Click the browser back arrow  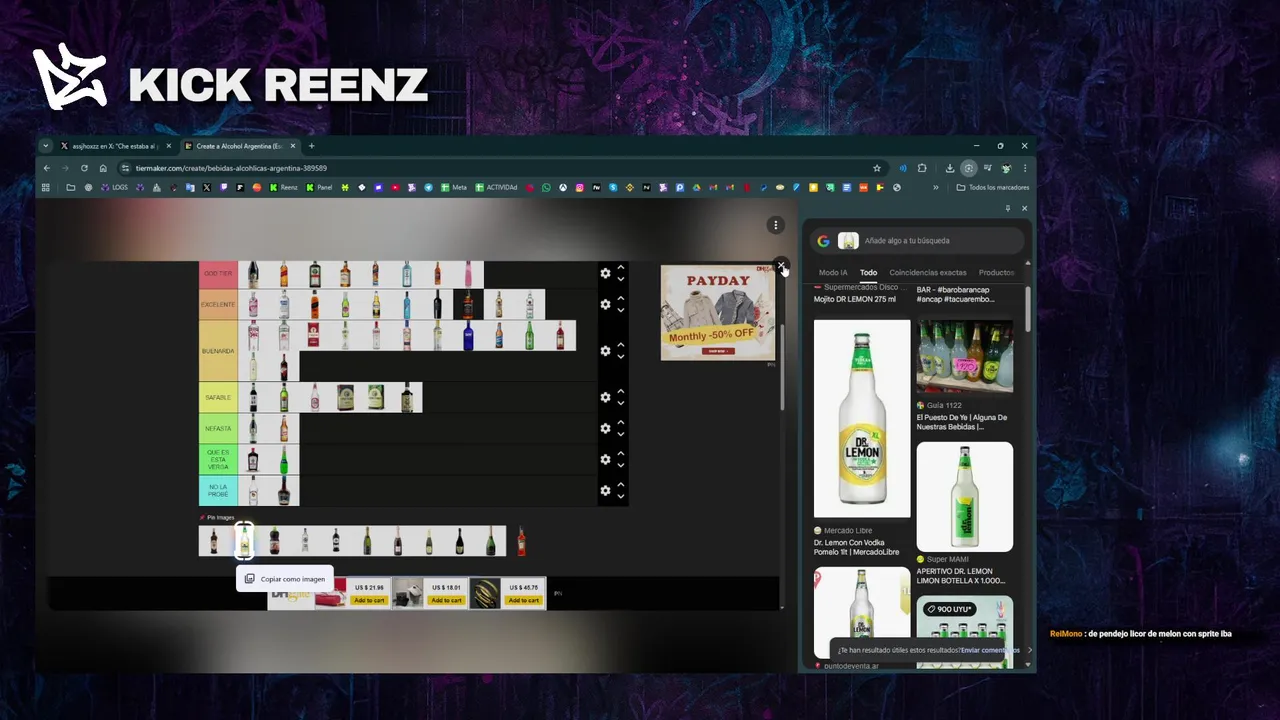pyautogui.click(x=46, y=168)
